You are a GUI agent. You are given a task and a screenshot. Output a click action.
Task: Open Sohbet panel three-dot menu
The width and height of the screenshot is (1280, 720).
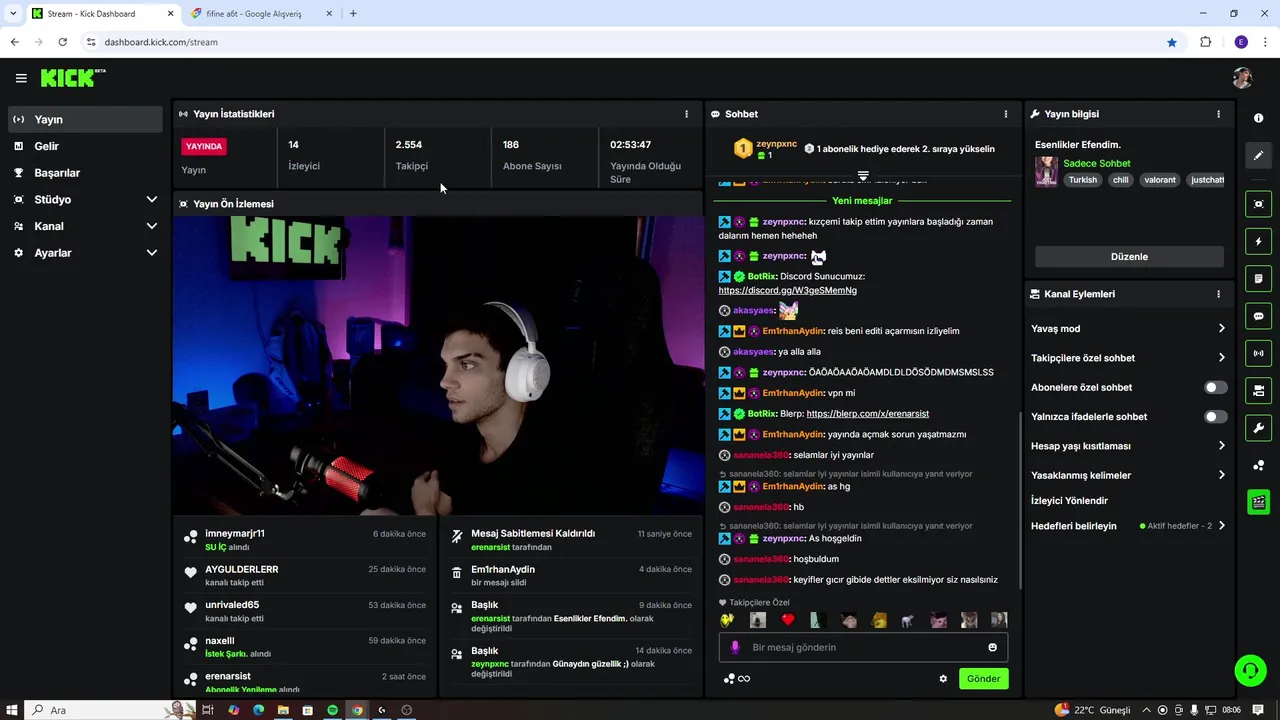click(1005, 114)
